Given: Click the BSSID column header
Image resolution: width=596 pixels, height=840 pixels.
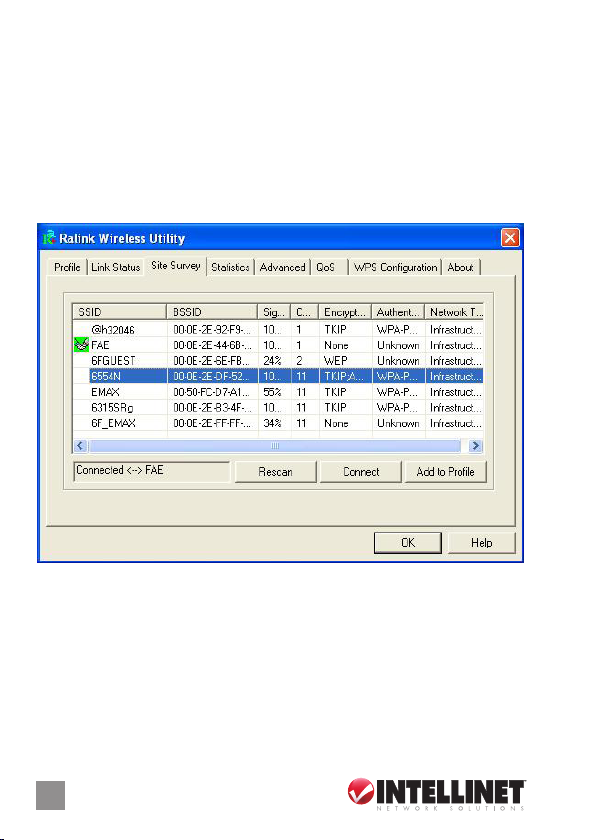Looking at the screenshot, I should point(213,312).
